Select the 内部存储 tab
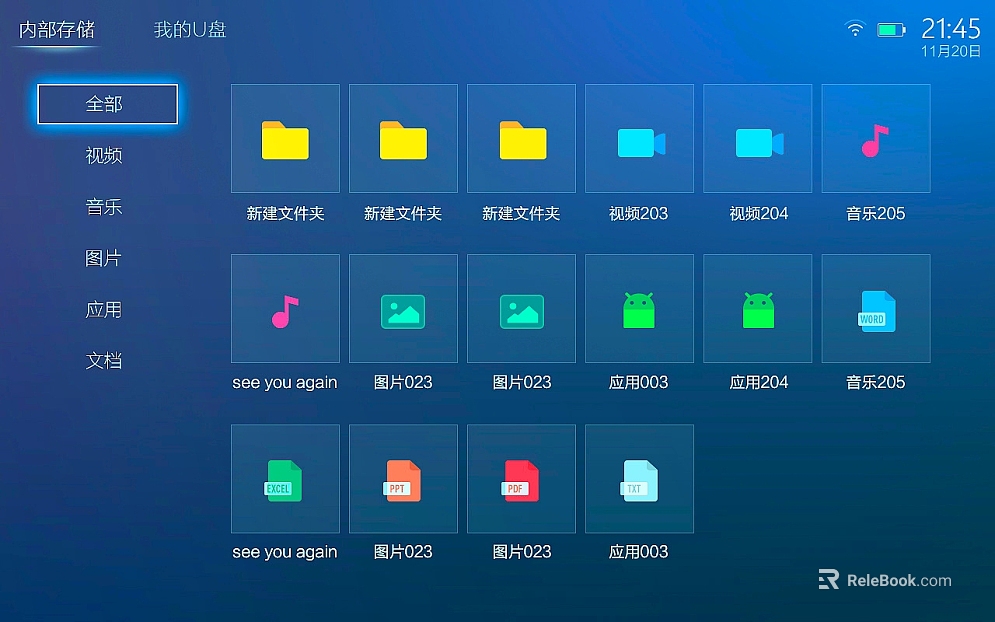This screenshot has height=622, width=995. click(x=57, y=29)
